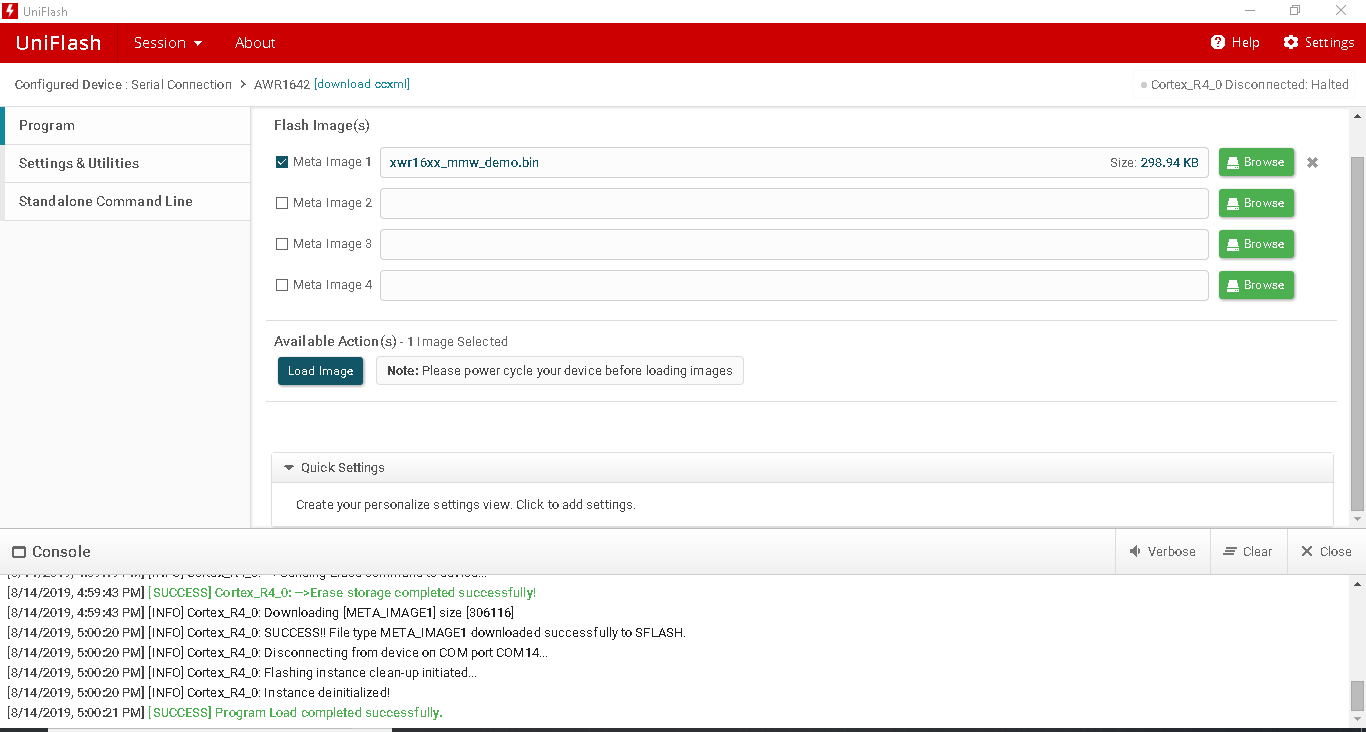
Task: Open the Session dropdown menu
Action: coord(168,43)
